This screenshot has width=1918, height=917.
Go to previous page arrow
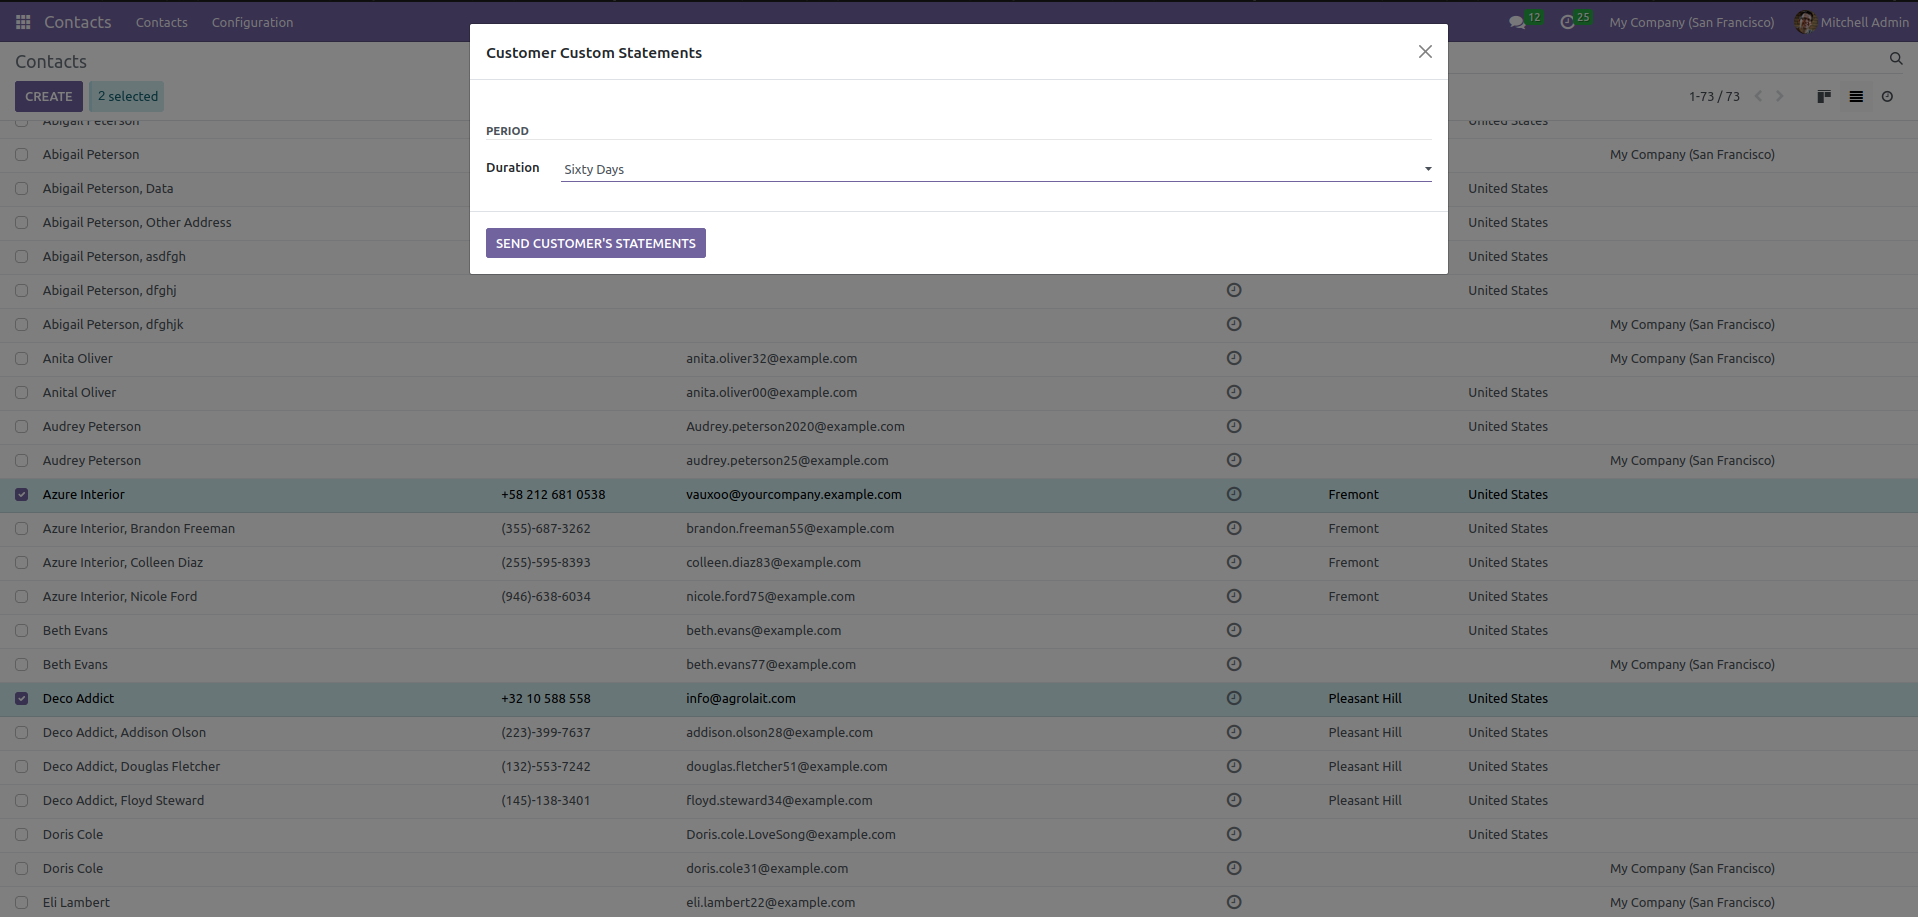click(1758, 97)
